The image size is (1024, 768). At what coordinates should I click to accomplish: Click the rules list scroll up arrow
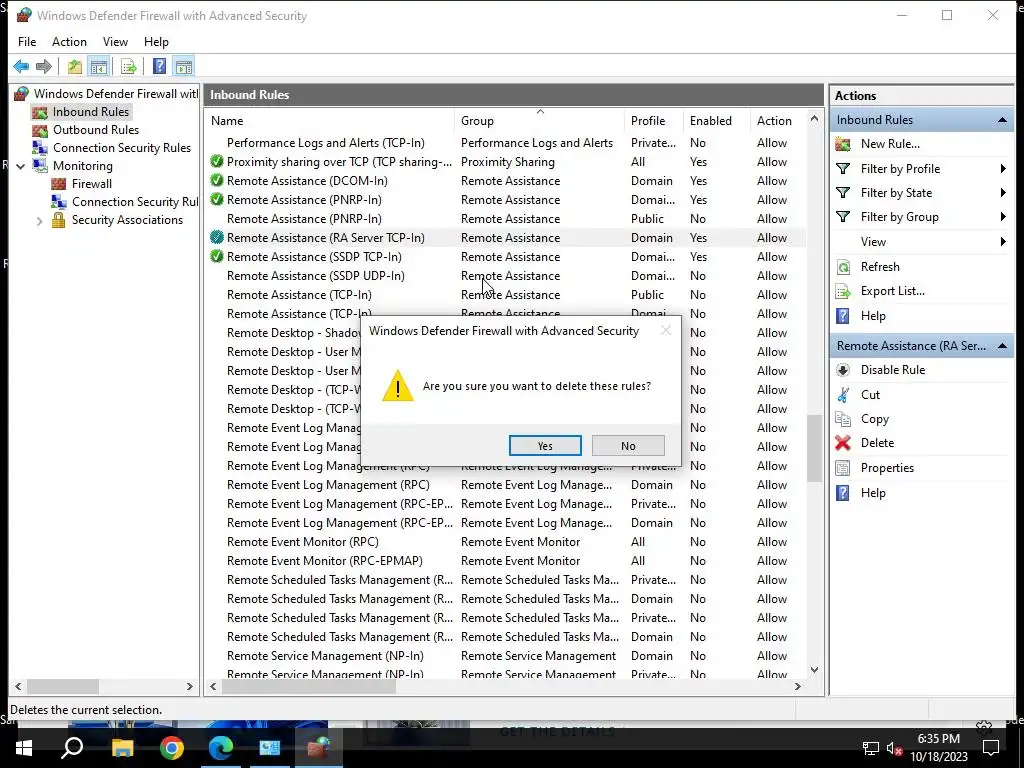click(814, 119)
